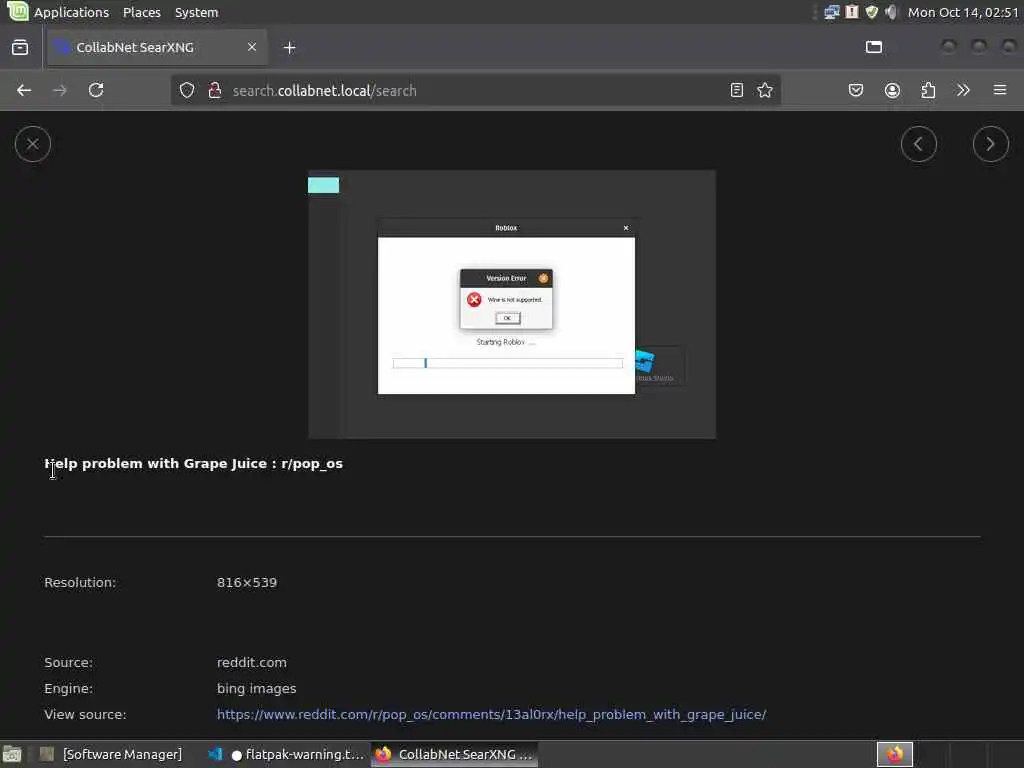This screenshot has height=768, width=1024.
Task: Click the Linux Mint logo icon
Action: point(18,12)
